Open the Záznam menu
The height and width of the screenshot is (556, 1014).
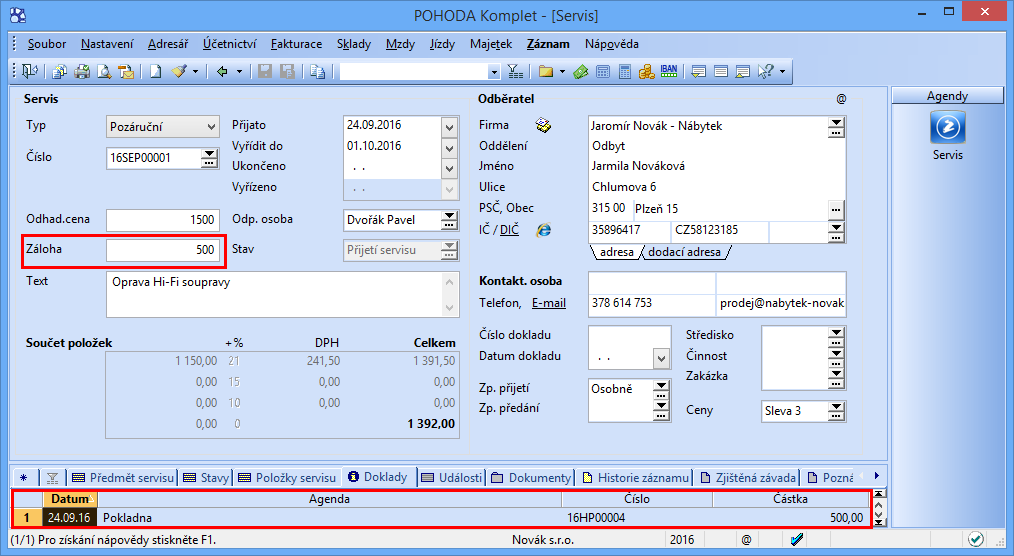[x=548, y=44]
